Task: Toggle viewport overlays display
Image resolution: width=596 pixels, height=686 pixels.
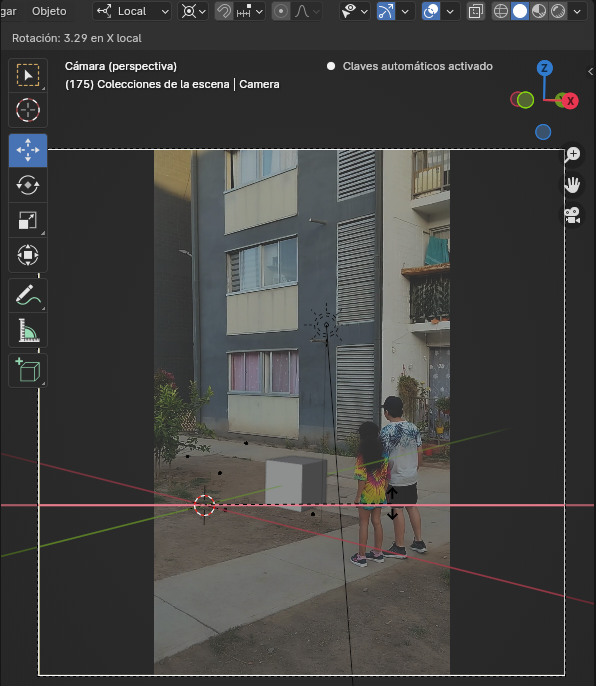Action: tap(431, 11)
